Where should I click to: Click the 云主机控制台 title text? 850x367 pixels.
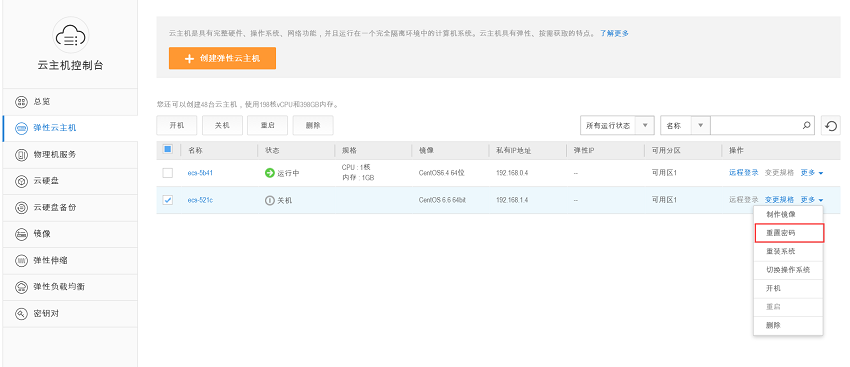(x=70, y=66)
